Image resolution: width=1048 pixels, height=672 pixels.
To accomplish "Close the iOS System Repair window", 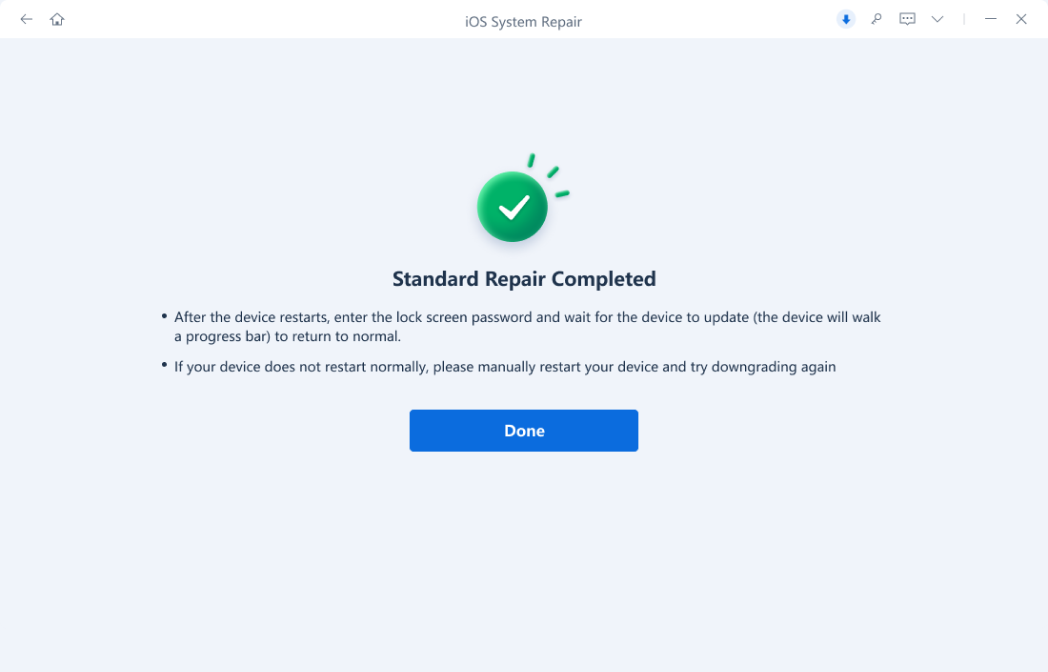I will click(1021, 19).
